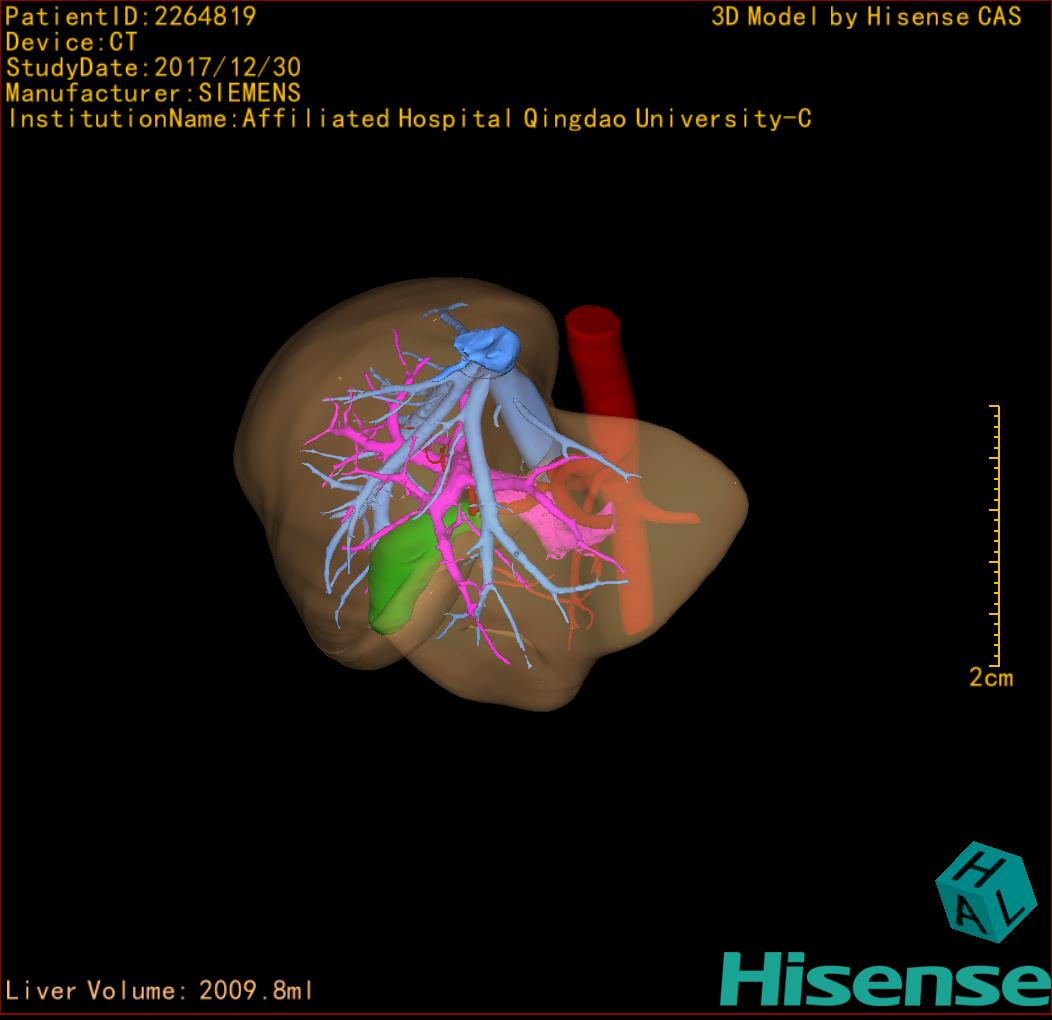This screenshot has width=1052, height=1020.
Task: Select the blue tumor mass on liver
Action: (x=488, y=349)
